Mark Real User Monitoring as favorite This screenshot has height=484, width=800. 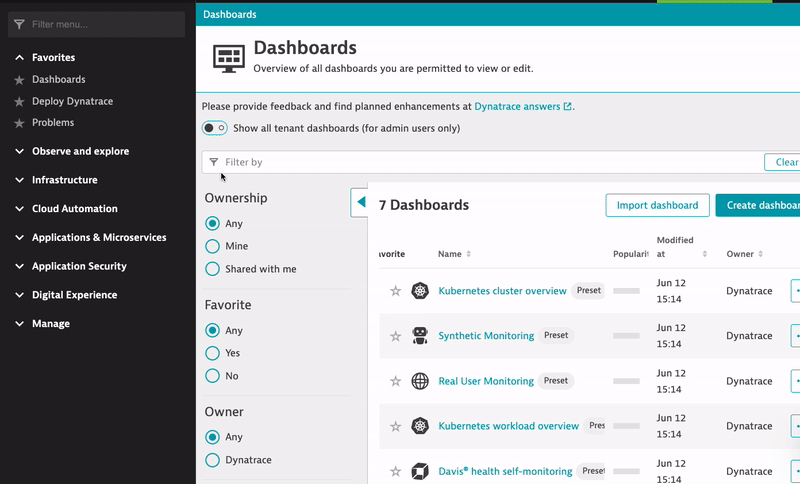click(395, 381)
